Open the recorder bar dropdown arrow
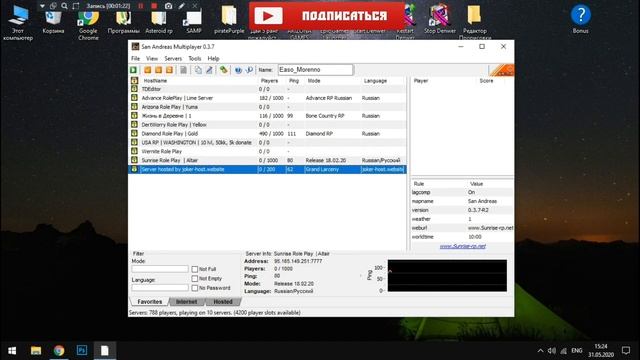The image size is (640, 360). (x=42, y=6)
